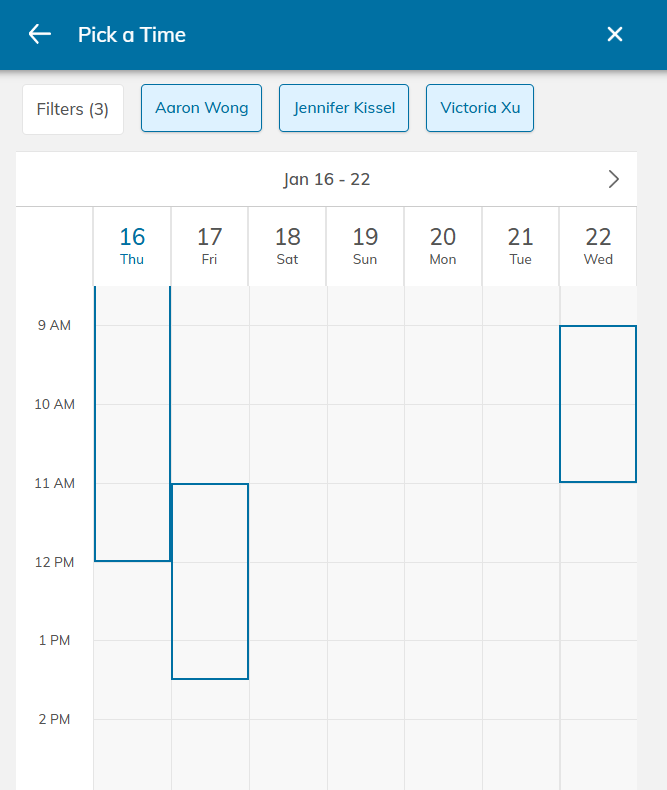Click the back arrow icon
Viewport: 667px width, 790px height.
click(40, 35)
